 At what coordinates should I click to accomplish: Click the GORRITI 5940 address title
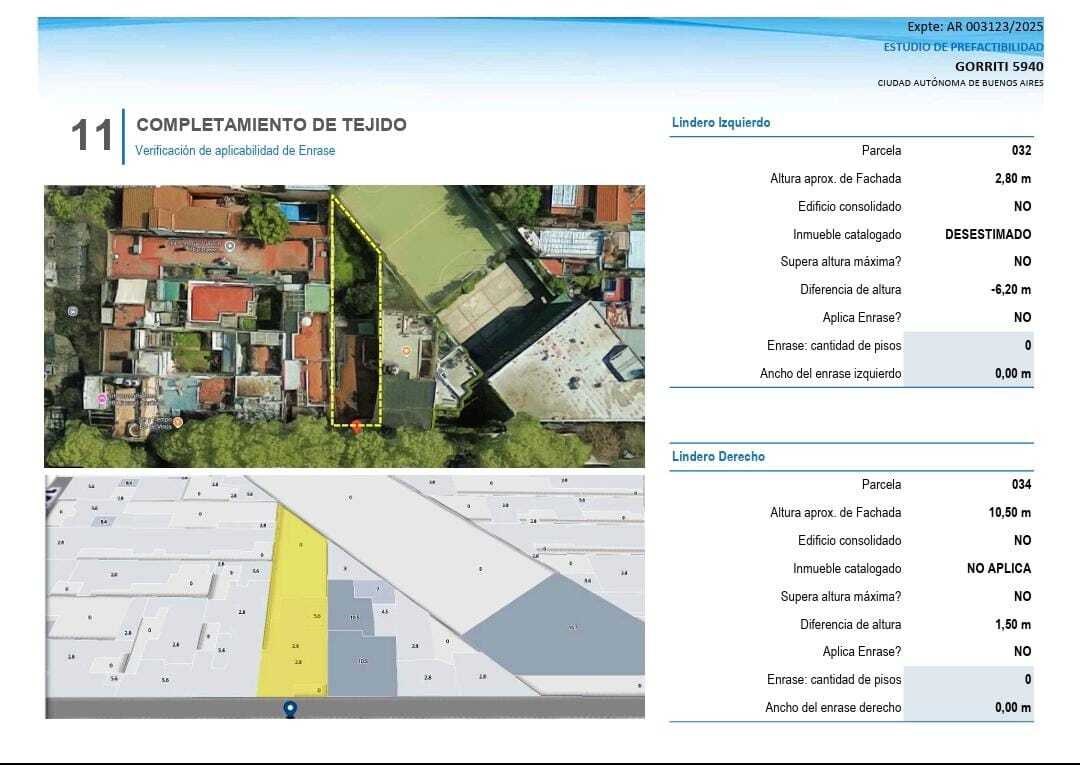(x=998, y=66)
